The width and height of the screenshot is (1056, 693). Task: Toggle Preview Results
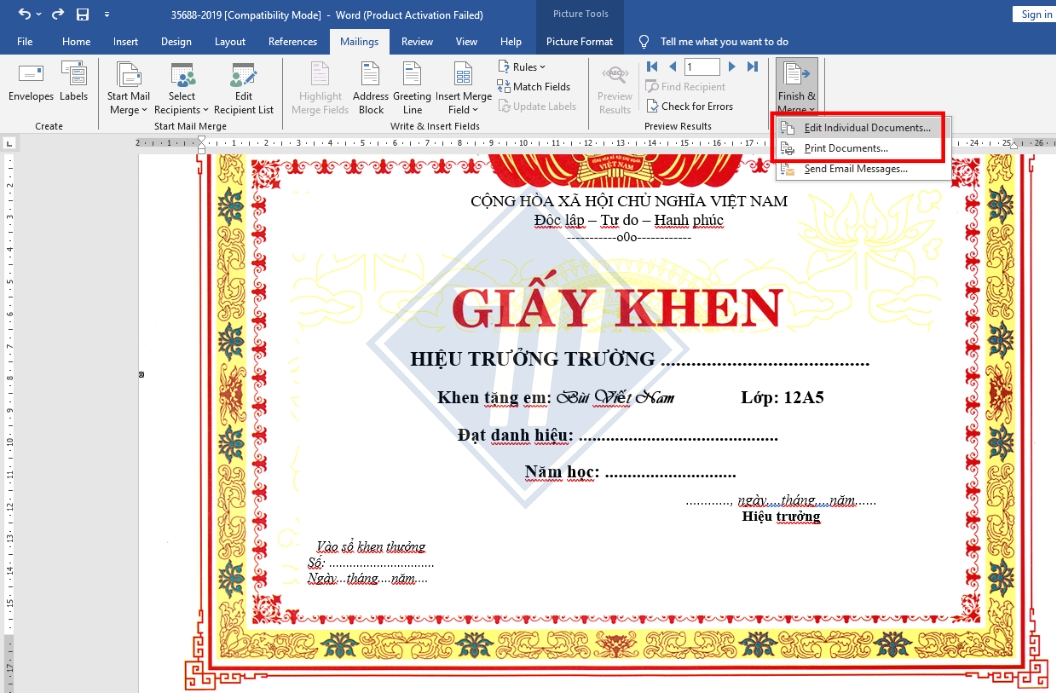click(614, 90)
